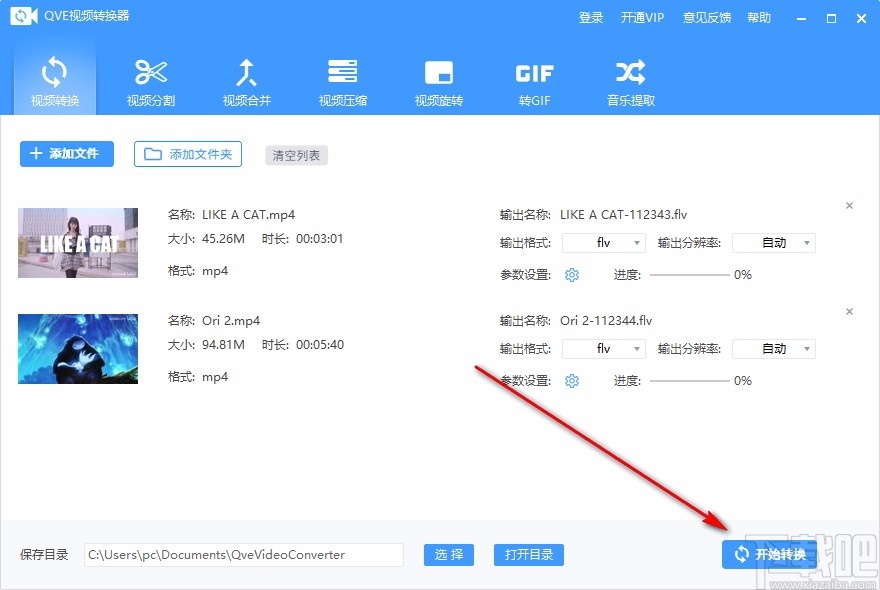The width and height of the screenshot is (880, 590).
Task: Start conversion with the 开始转换 button
Action: [x=770, y=555]
